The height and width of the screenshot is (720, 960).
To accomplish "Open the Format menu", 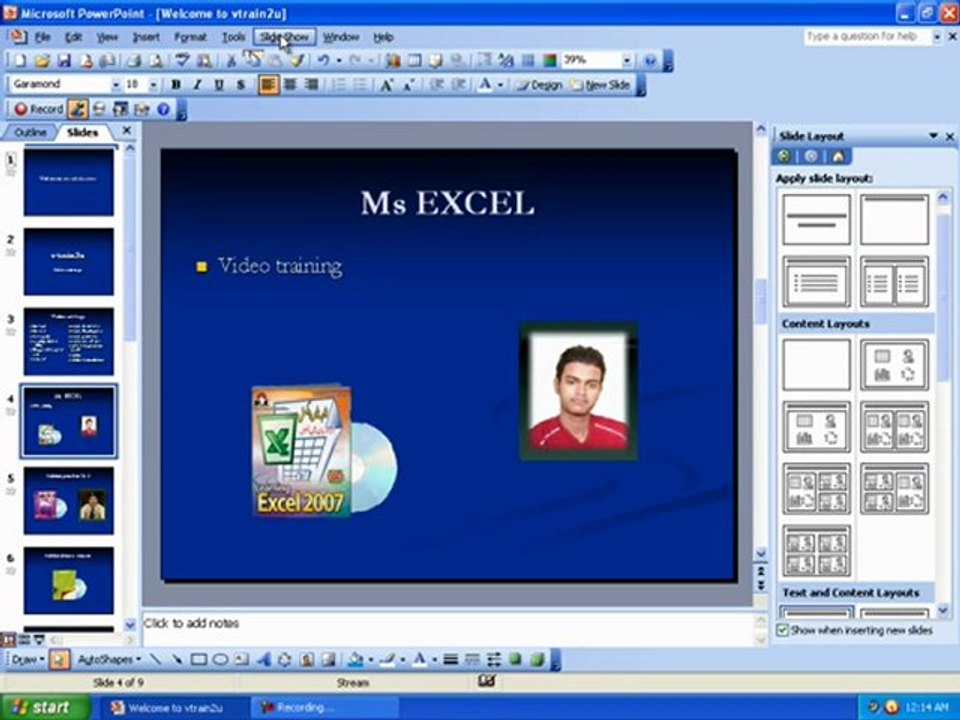I will 190,37.
